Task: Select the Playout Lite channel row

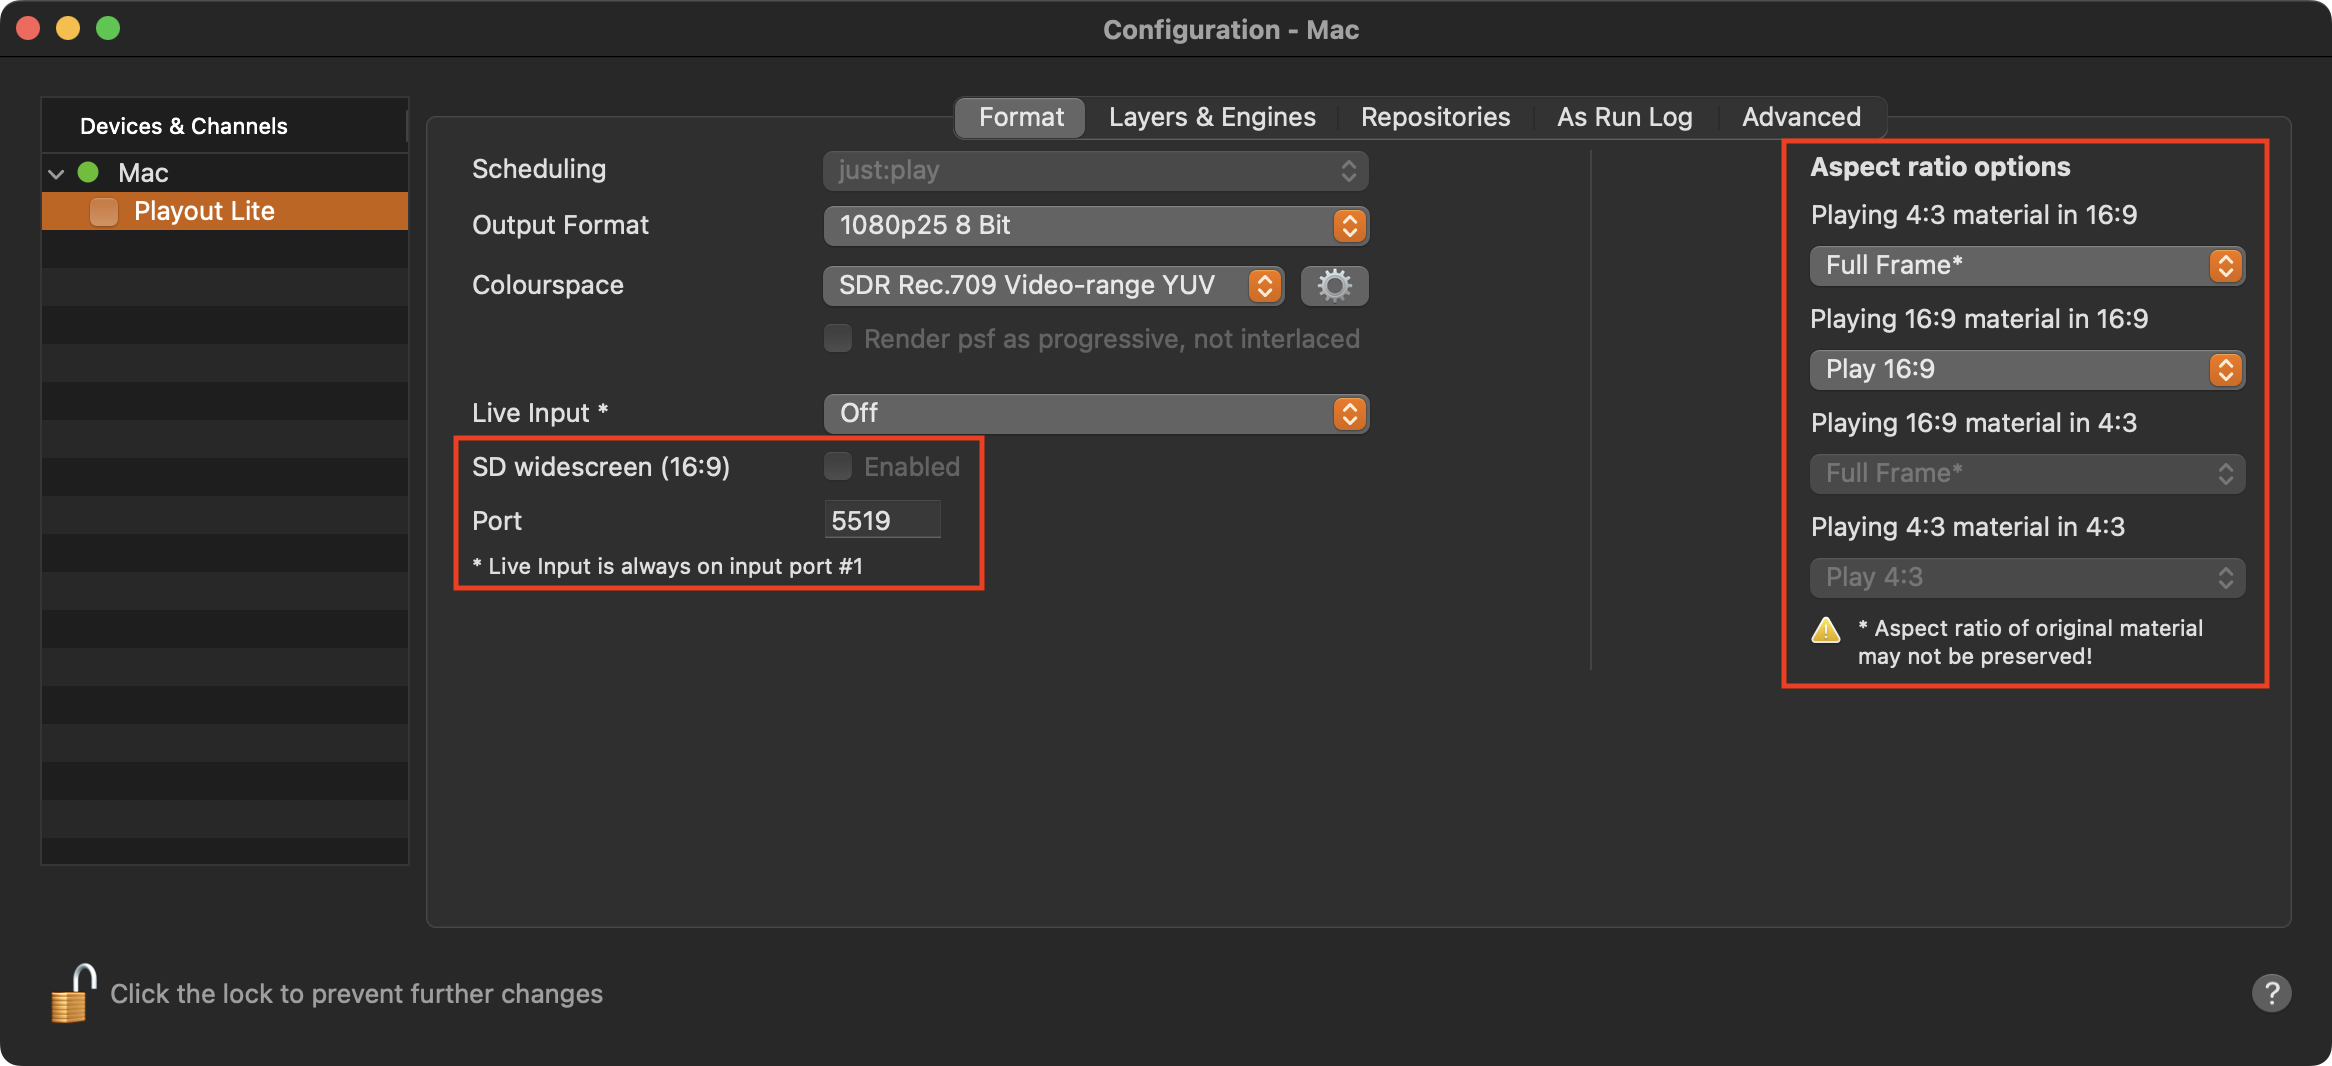Action: pos(225,211)
